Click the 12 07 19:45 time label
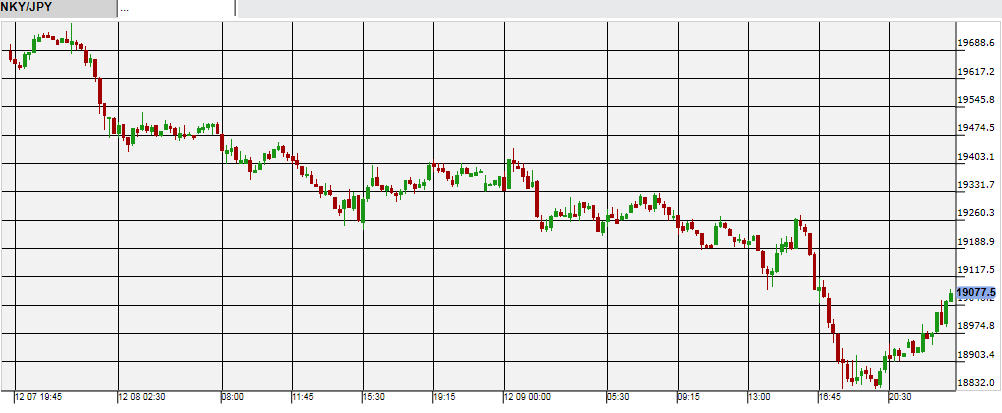1002x413 pixels. (38, 398)
